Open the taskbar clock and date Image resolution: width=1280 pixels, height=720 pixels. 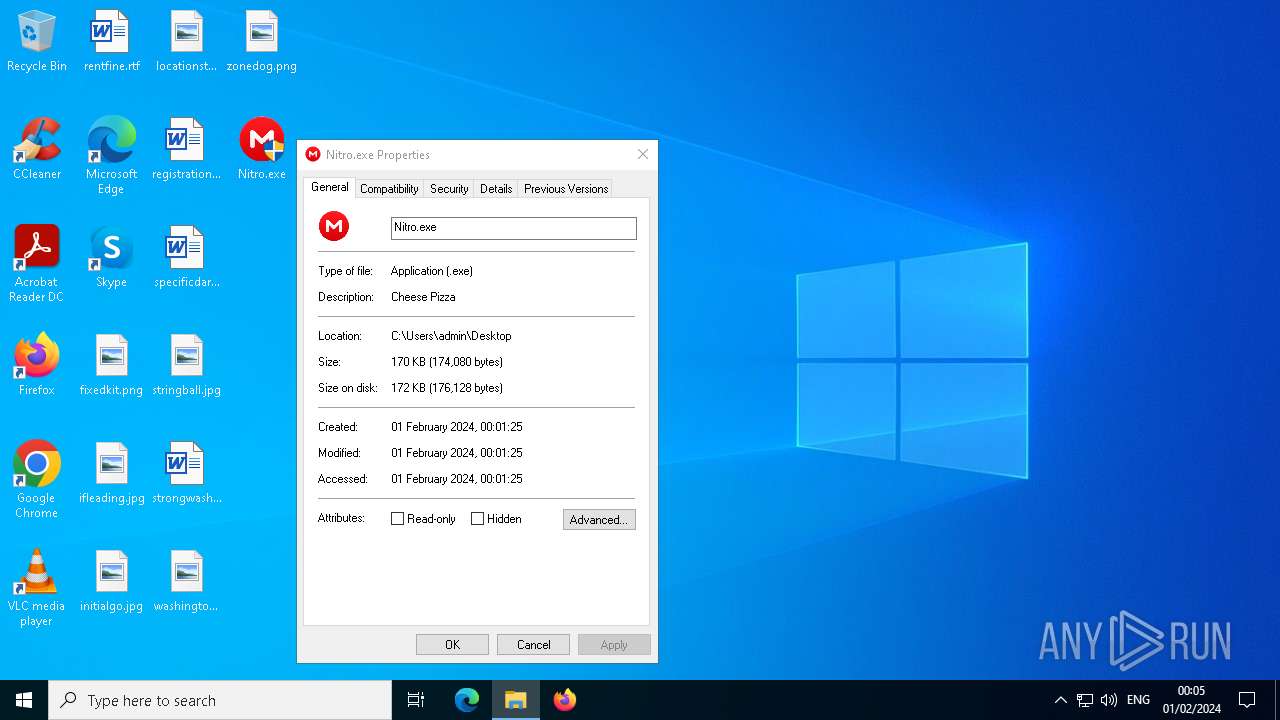pyautogui.click(x=1191, y=700)
